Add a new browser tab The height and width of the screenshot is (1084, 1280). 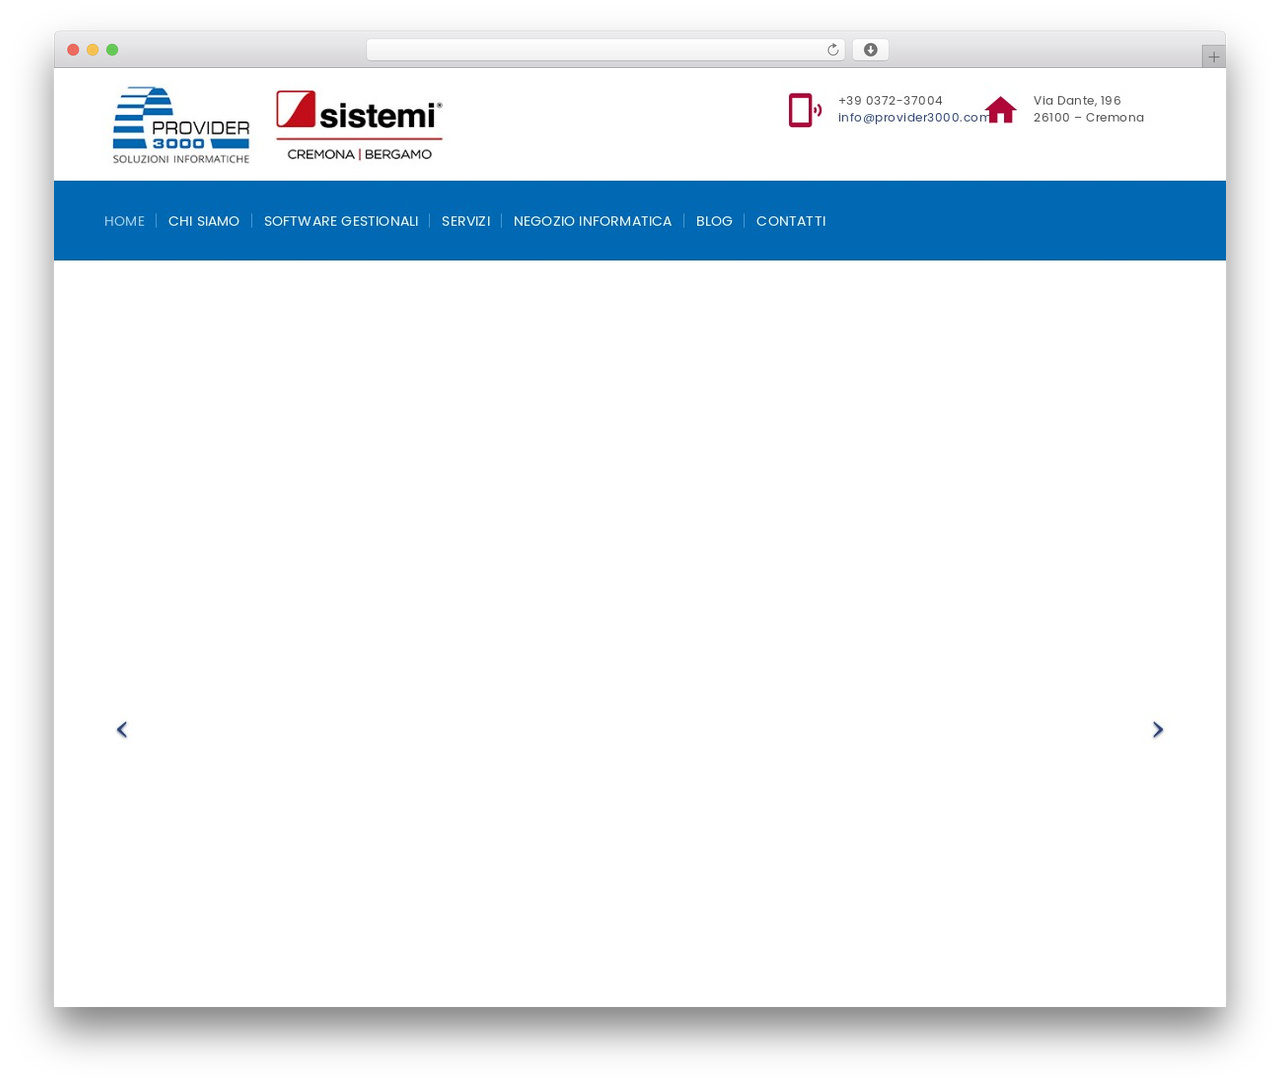point(1213,57)
